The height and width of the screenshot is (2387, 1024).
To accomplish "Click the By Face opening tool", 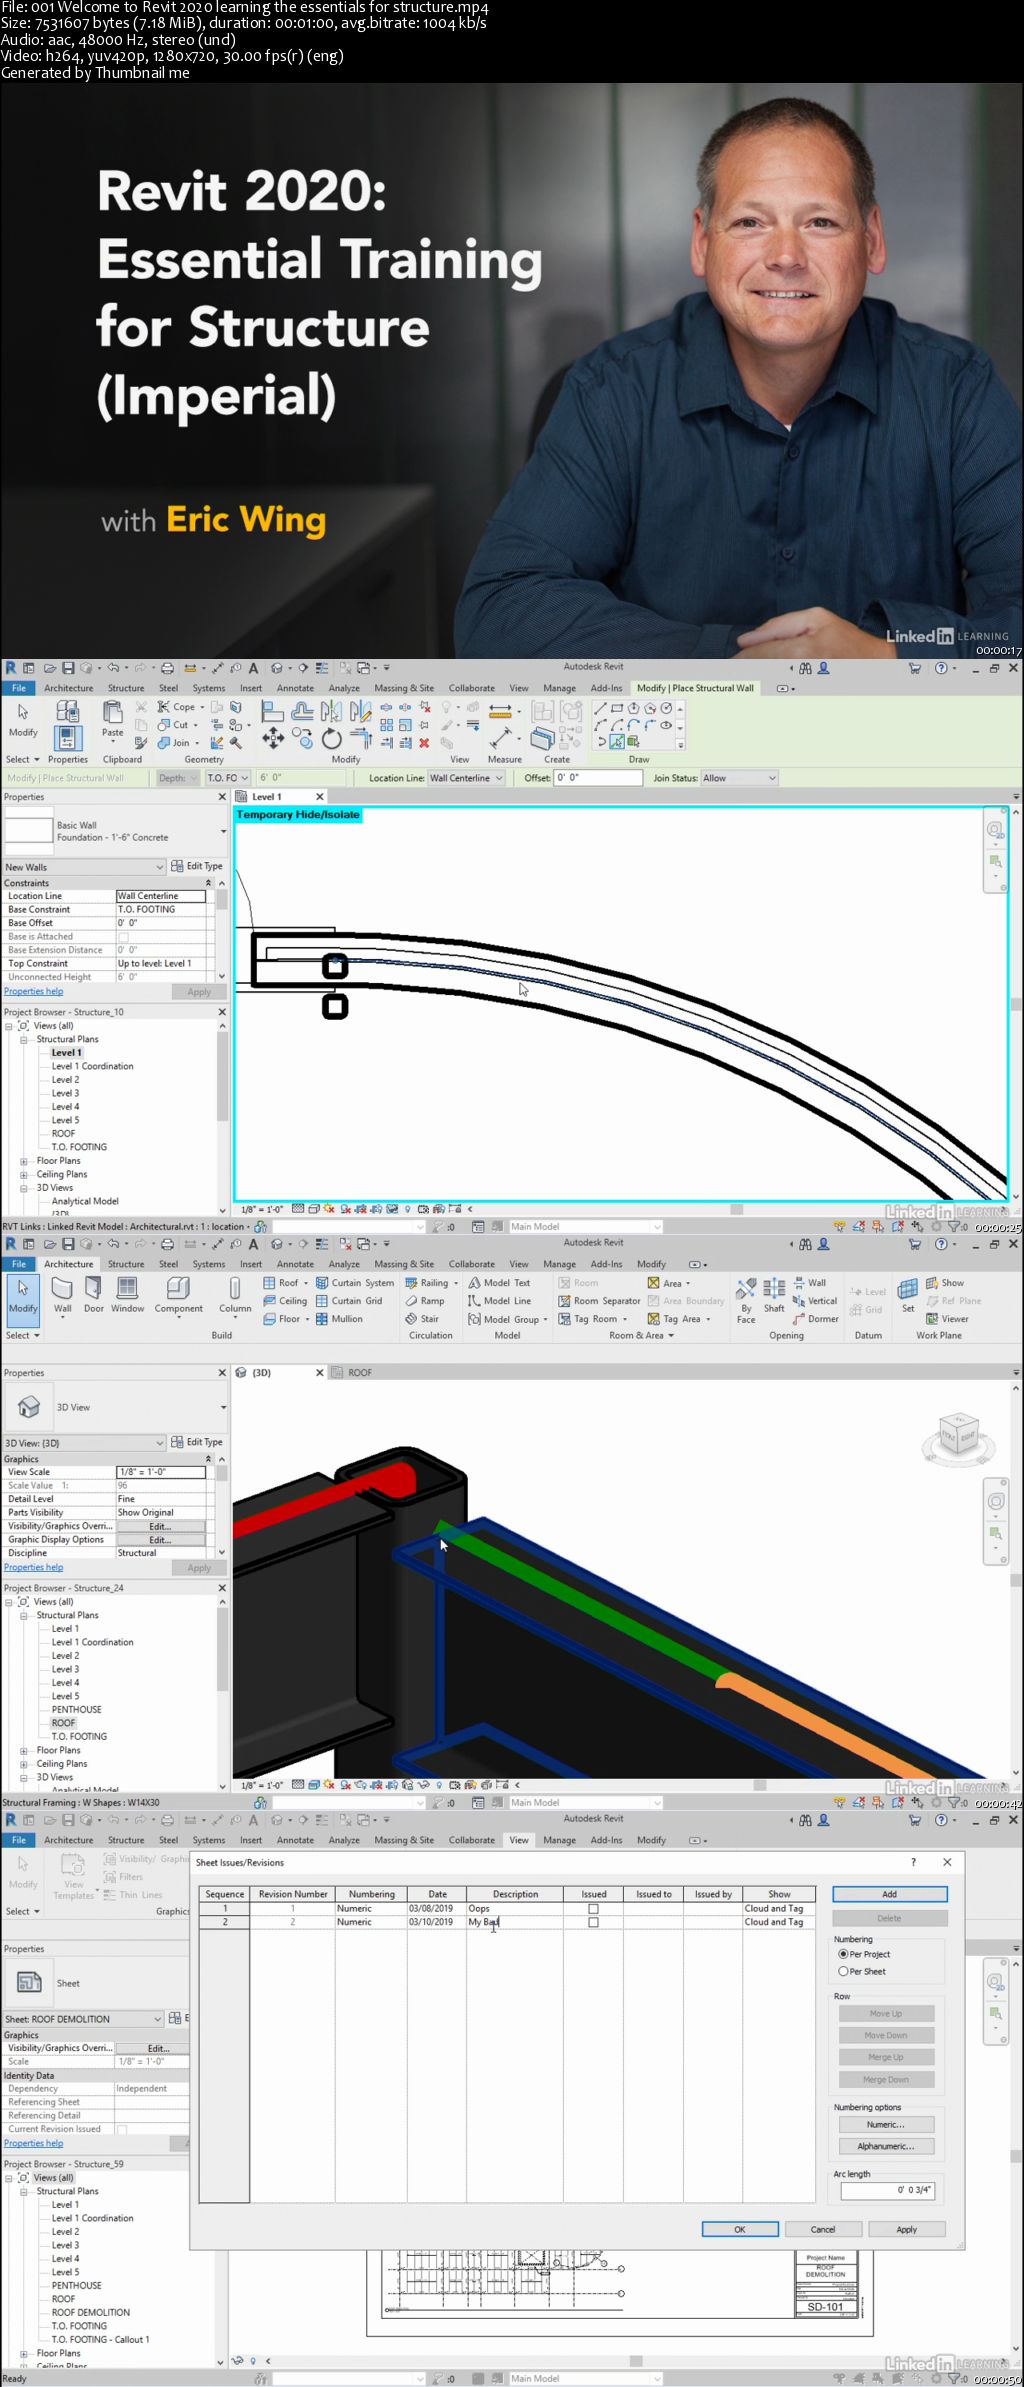I will pyautogui.click(x=746, y=1300).
